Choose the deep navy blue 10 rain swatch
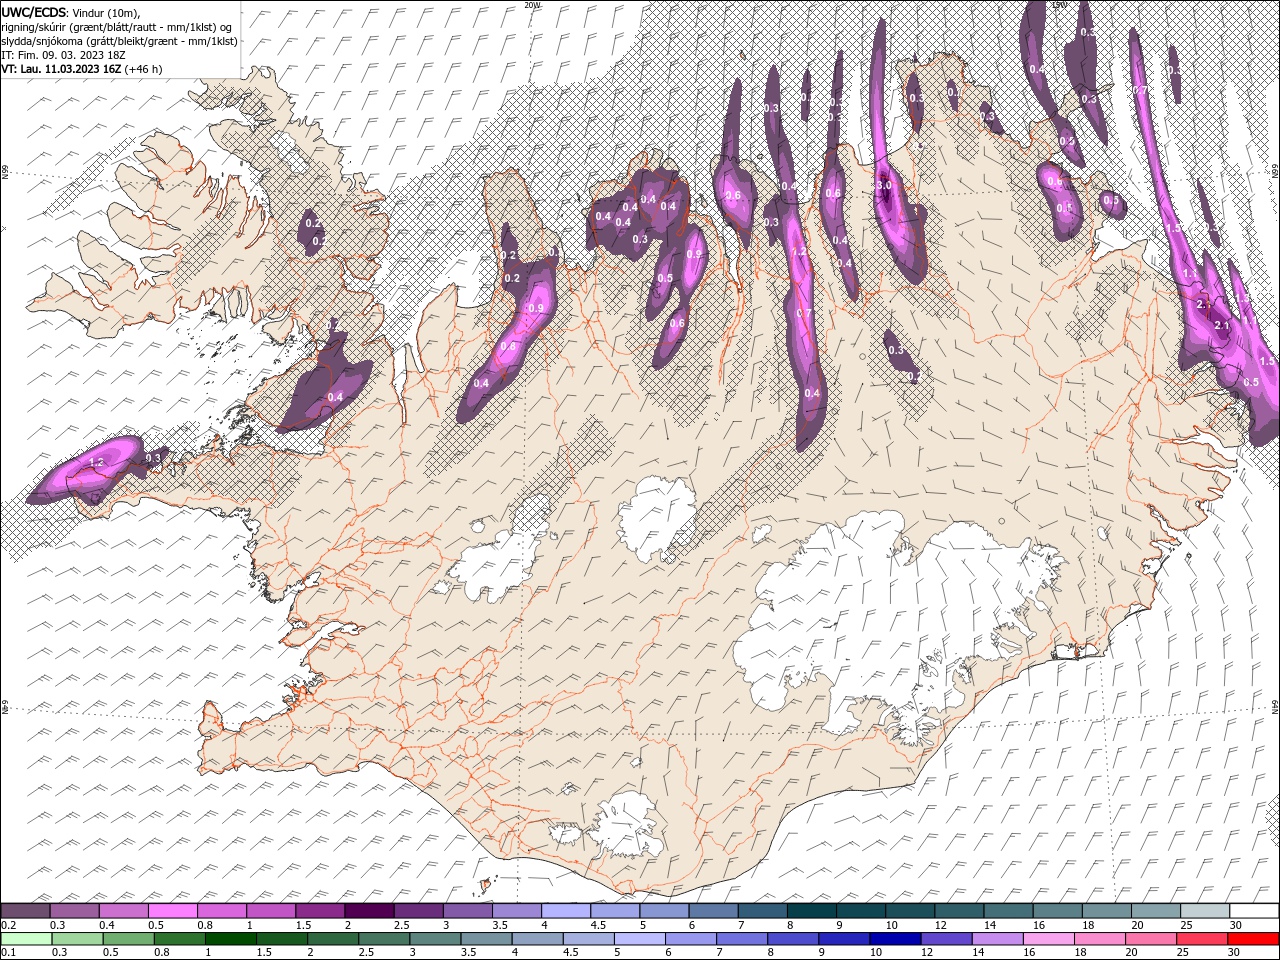Screen dimensions: 1280x960 pos(895,938)
